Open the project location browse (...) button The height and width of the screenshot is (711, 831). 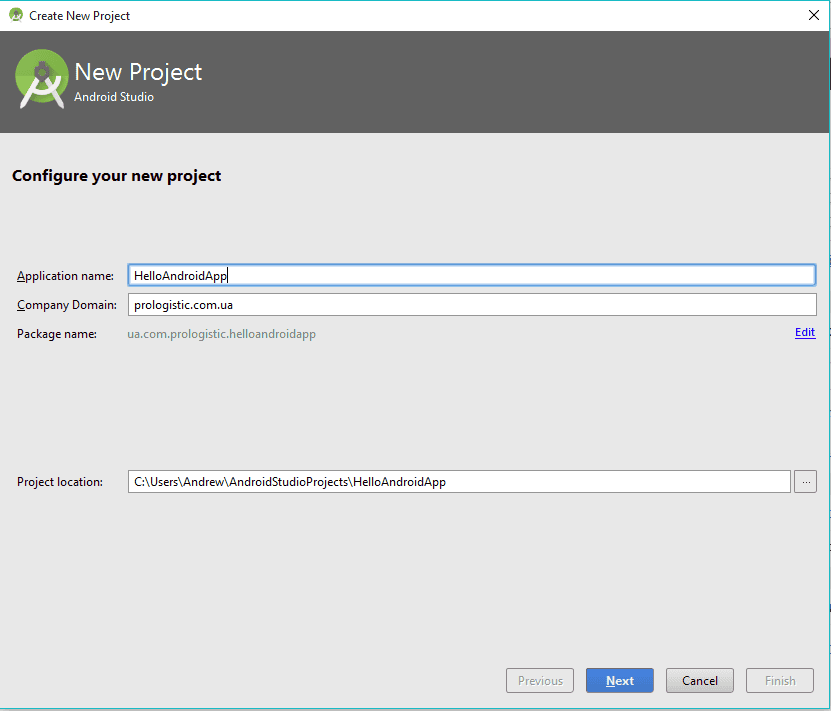pos(805,482)
